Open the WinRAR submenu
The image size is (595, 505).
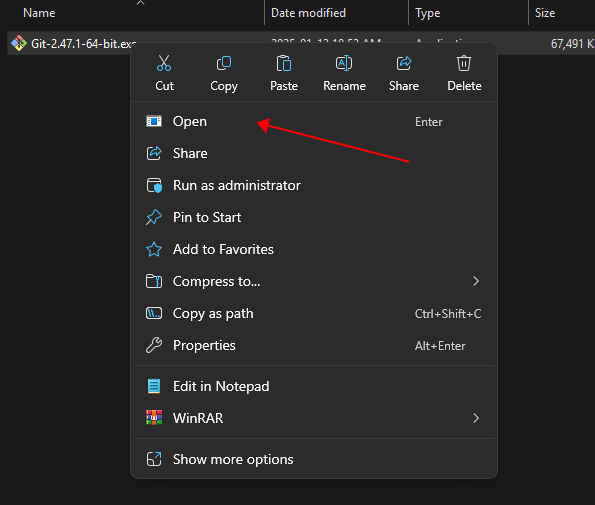(314, 418)
